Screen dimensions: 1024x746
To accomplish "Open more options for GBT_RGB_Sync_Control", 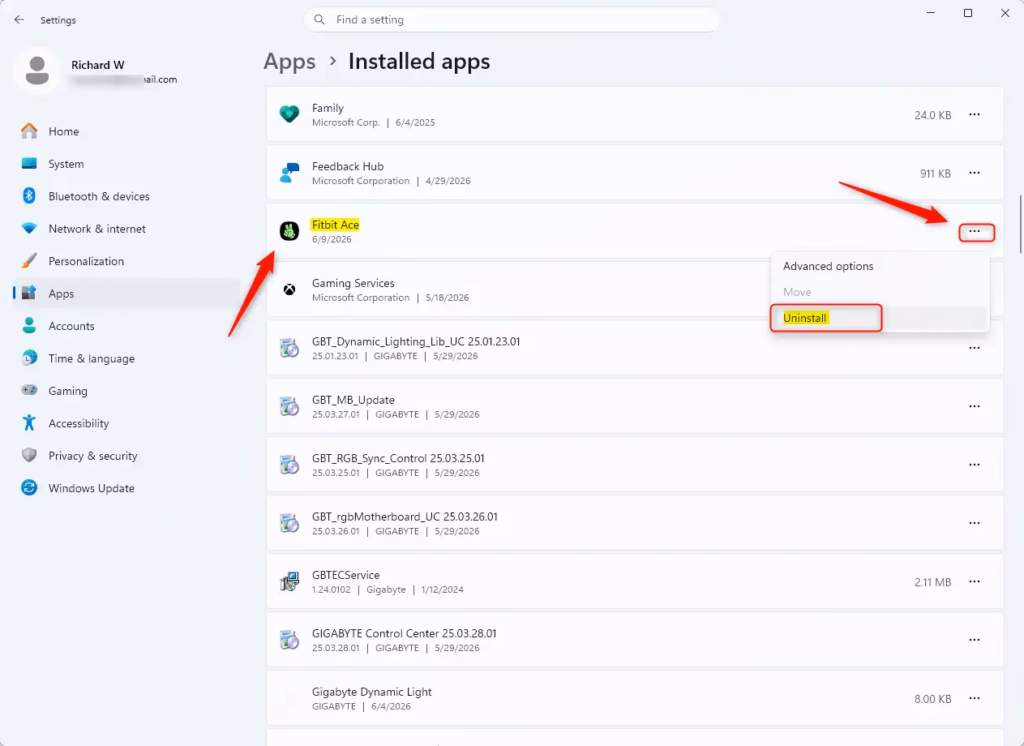I will [974, 464].
